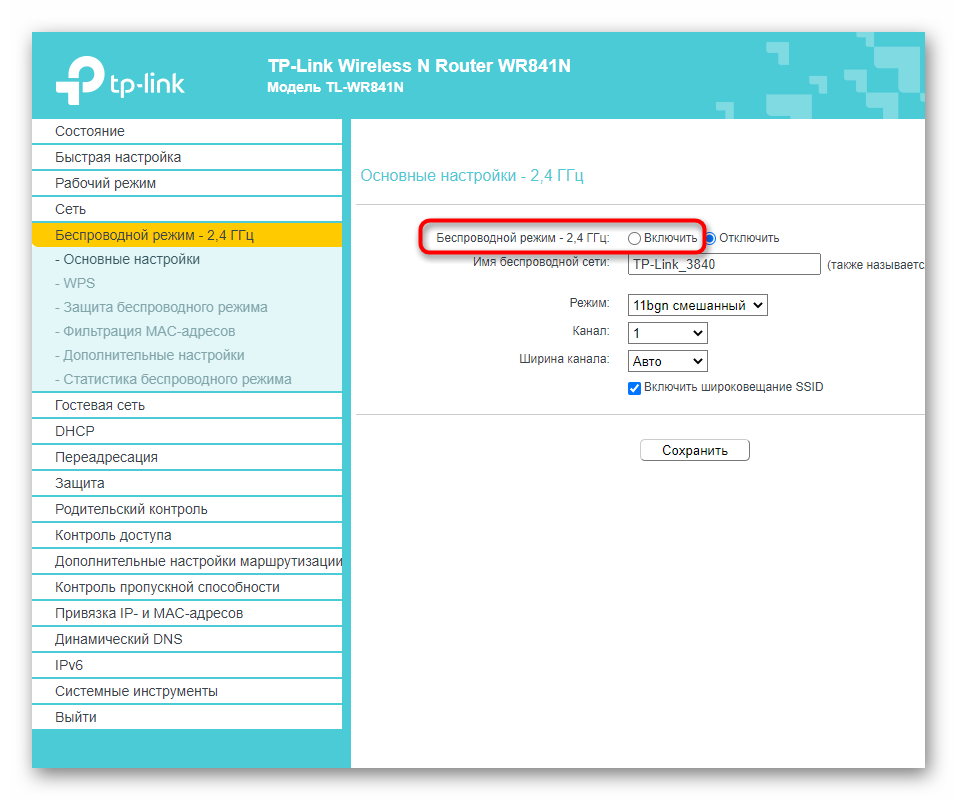Open Дополнительные настройки маршрутизации menu
Image resolution: width=957 pixels, height=800 pixels.
[x=187, y=561]
